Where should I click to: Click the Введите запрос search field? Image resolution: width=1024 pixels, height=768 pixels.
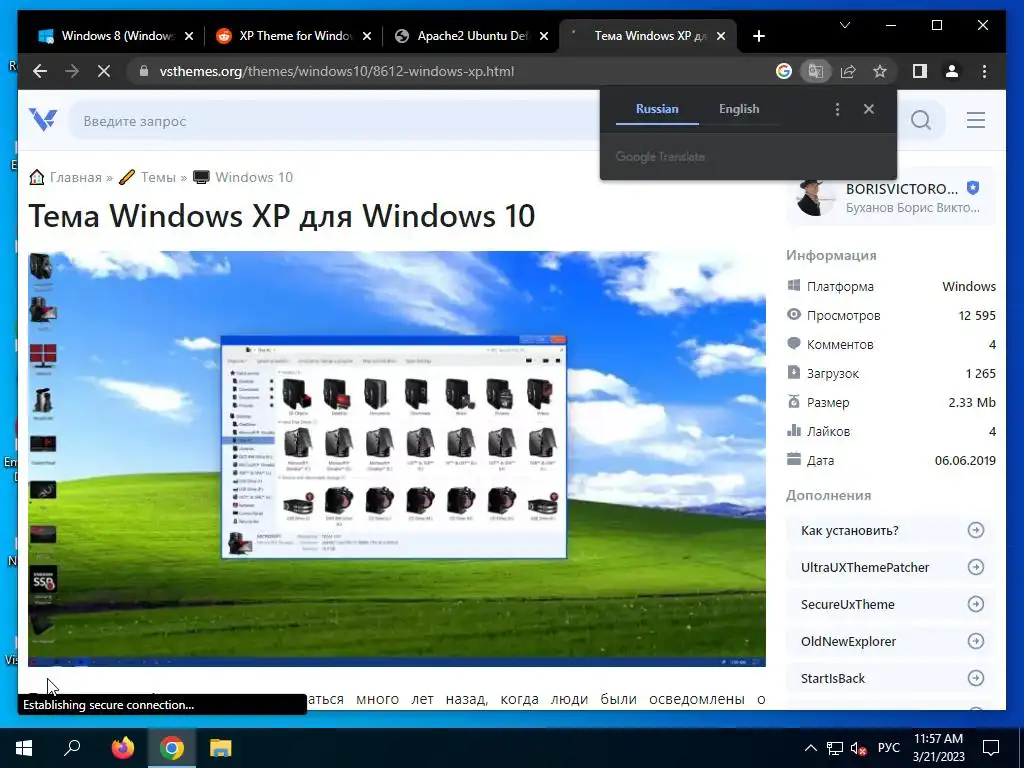click(x=333, y=121)
